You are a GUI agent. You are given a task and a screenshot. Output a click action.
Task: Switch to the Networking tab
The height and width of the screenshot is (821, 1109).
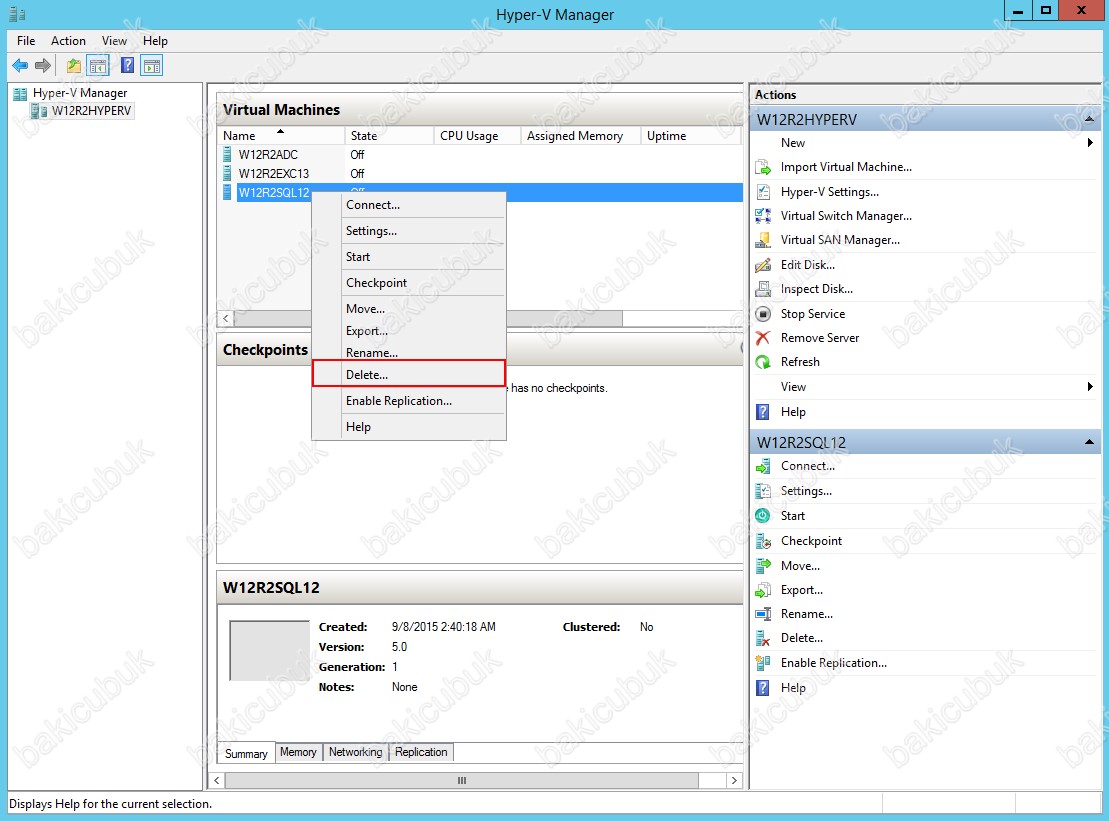pyautogui.click(x=356, y=752)
